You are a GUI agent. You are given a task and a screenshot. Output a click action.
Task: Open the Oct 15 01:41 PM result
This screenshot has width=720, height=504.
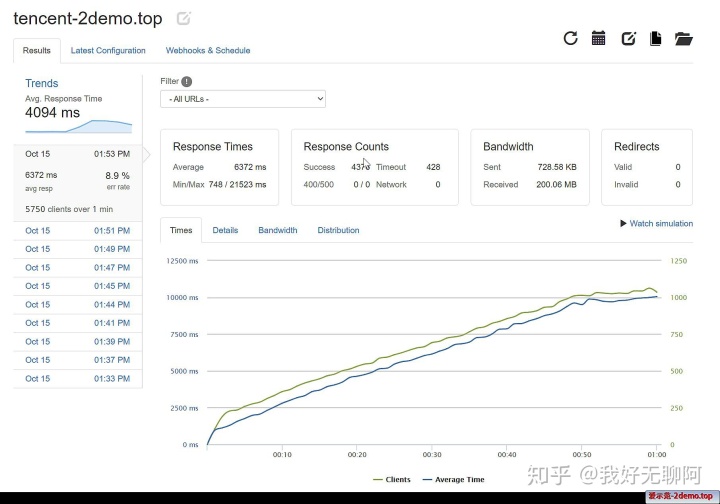pos(78,323)
